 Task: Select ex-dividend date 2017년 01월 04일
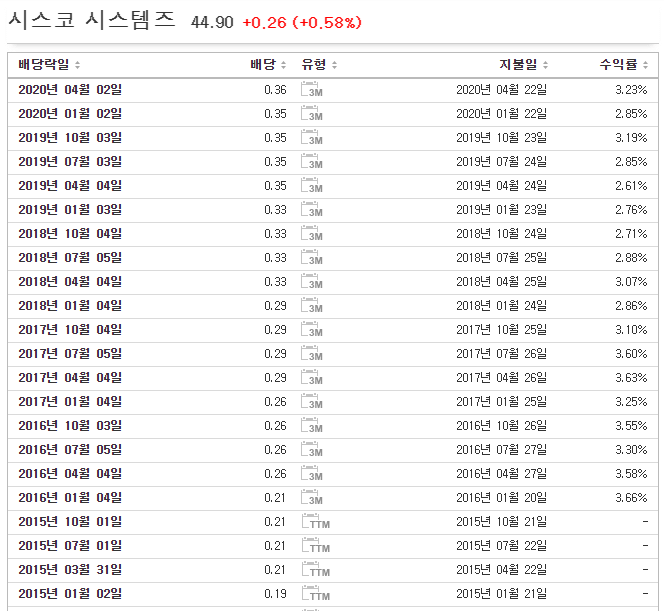pyautogui.click(x=70, y=401)
